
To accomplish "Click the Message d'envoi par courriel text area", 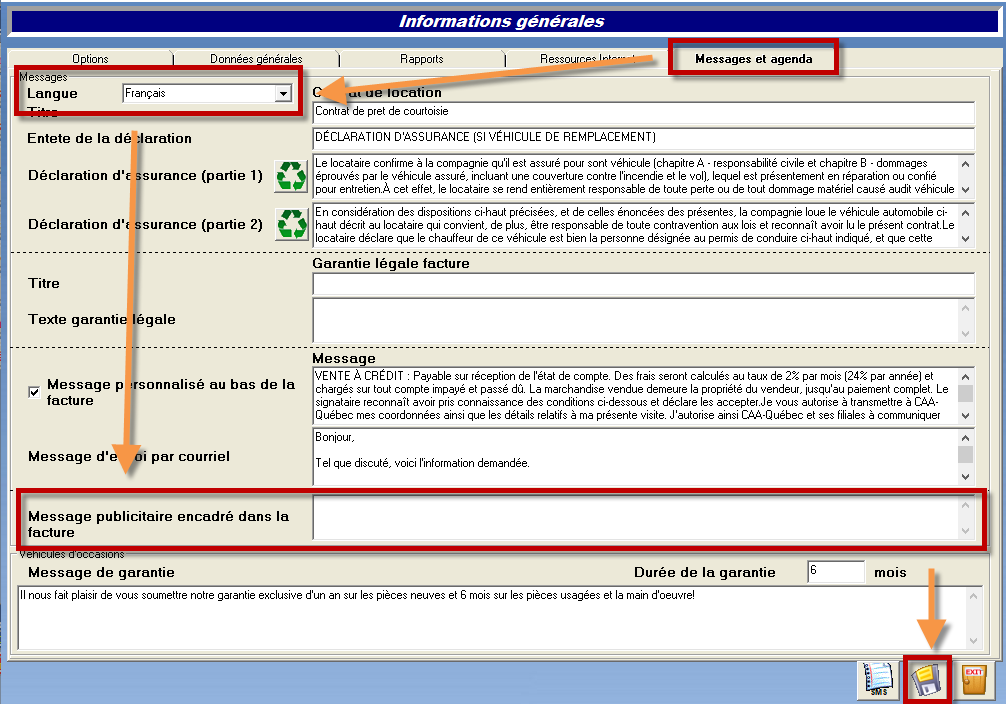I will click(635, 456).
